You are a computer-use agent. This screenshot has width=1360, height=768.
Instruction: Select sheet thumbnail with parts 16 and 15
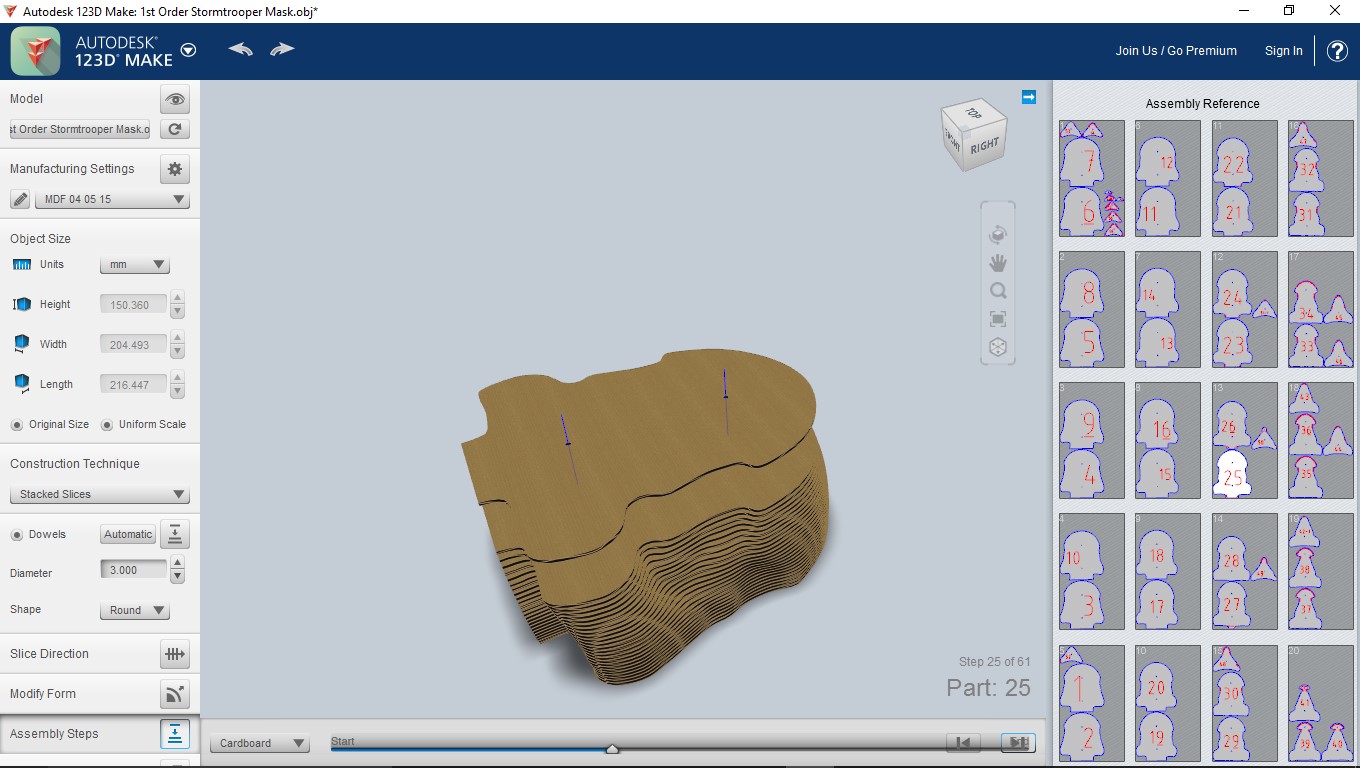pyautogui.click(x=1168, y=440)
